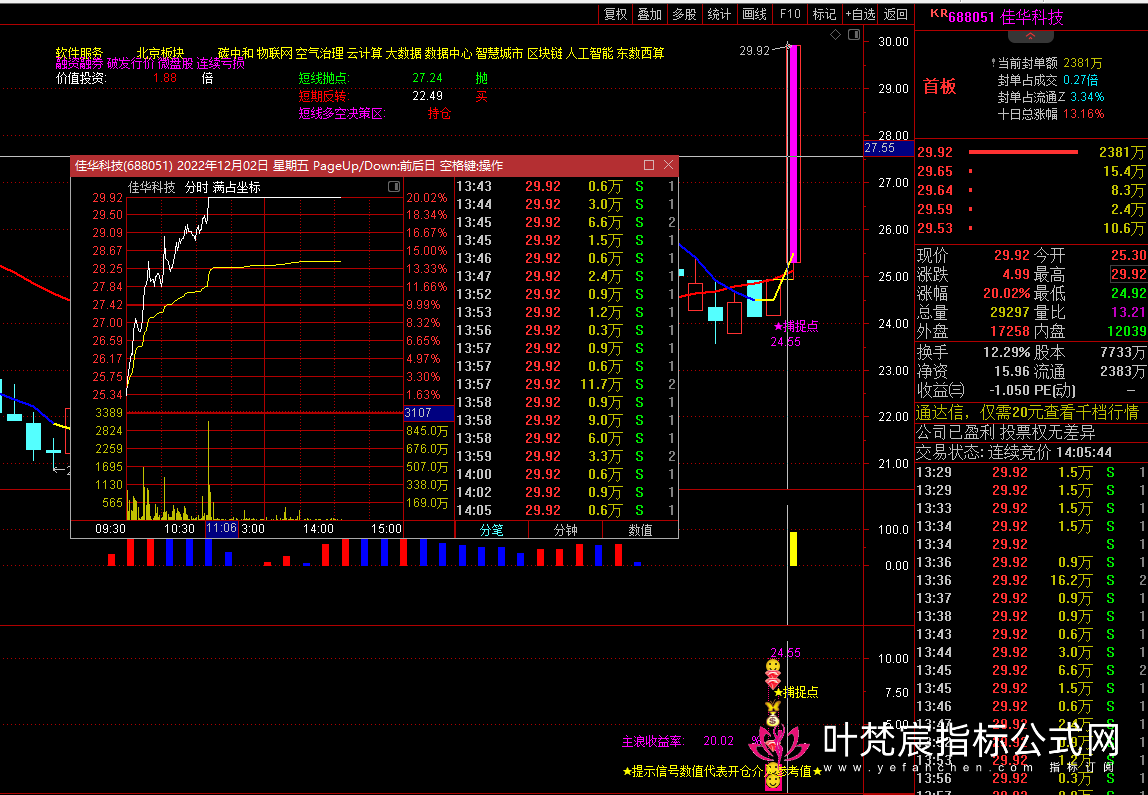The width and height of the screenshot is (1148, 795).
Task: Open the 东数西算 concept tag
Action: pos(641,53)
